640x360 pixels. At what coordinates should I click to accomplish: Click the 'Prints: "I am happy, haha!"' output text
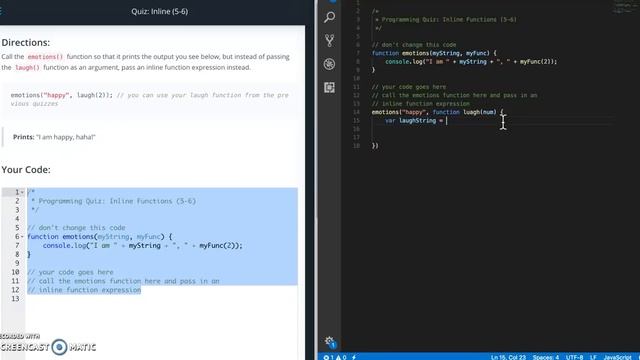[54, 137]
